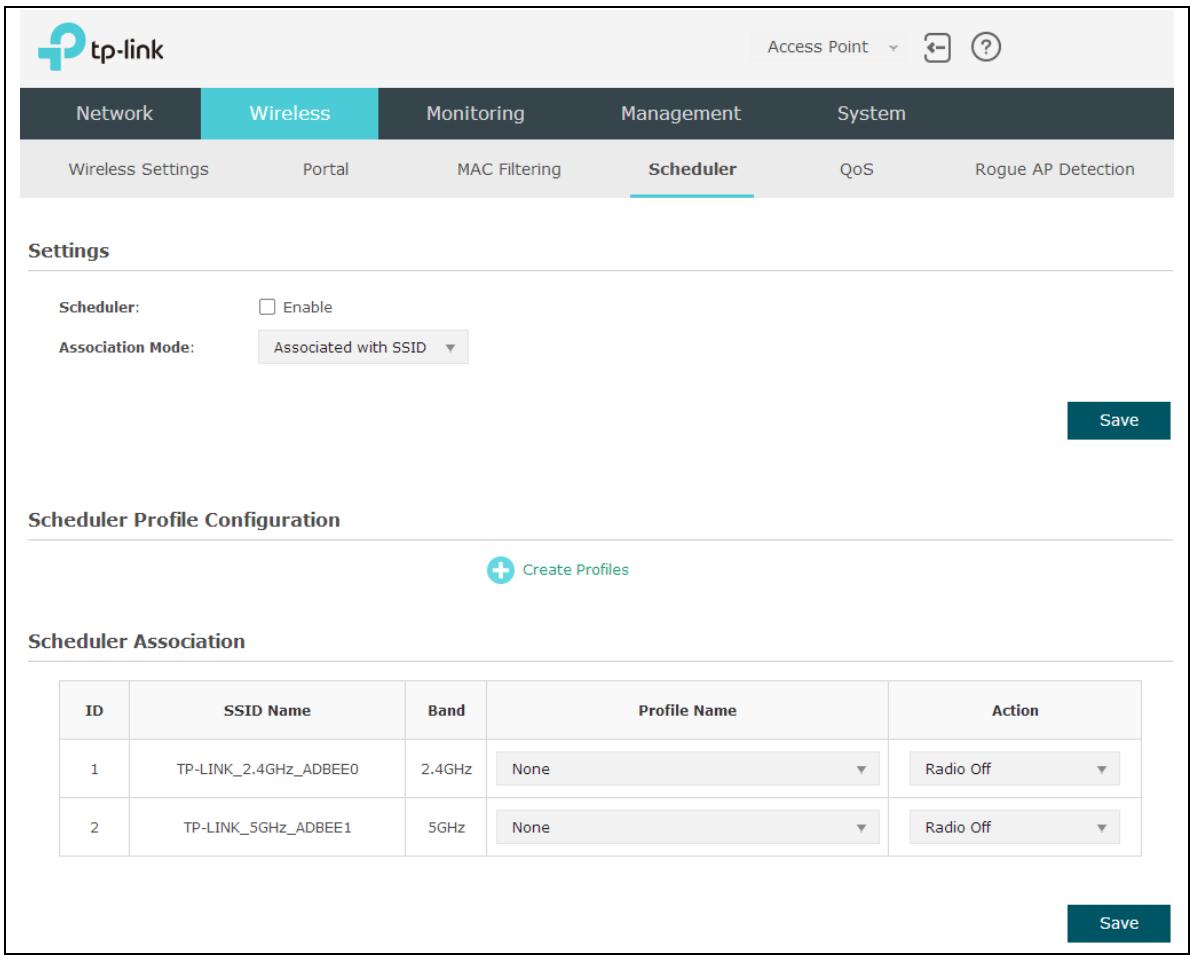Enable the Scheduler checkbox
Screen dimensions: 1190x956
point(267,307)
